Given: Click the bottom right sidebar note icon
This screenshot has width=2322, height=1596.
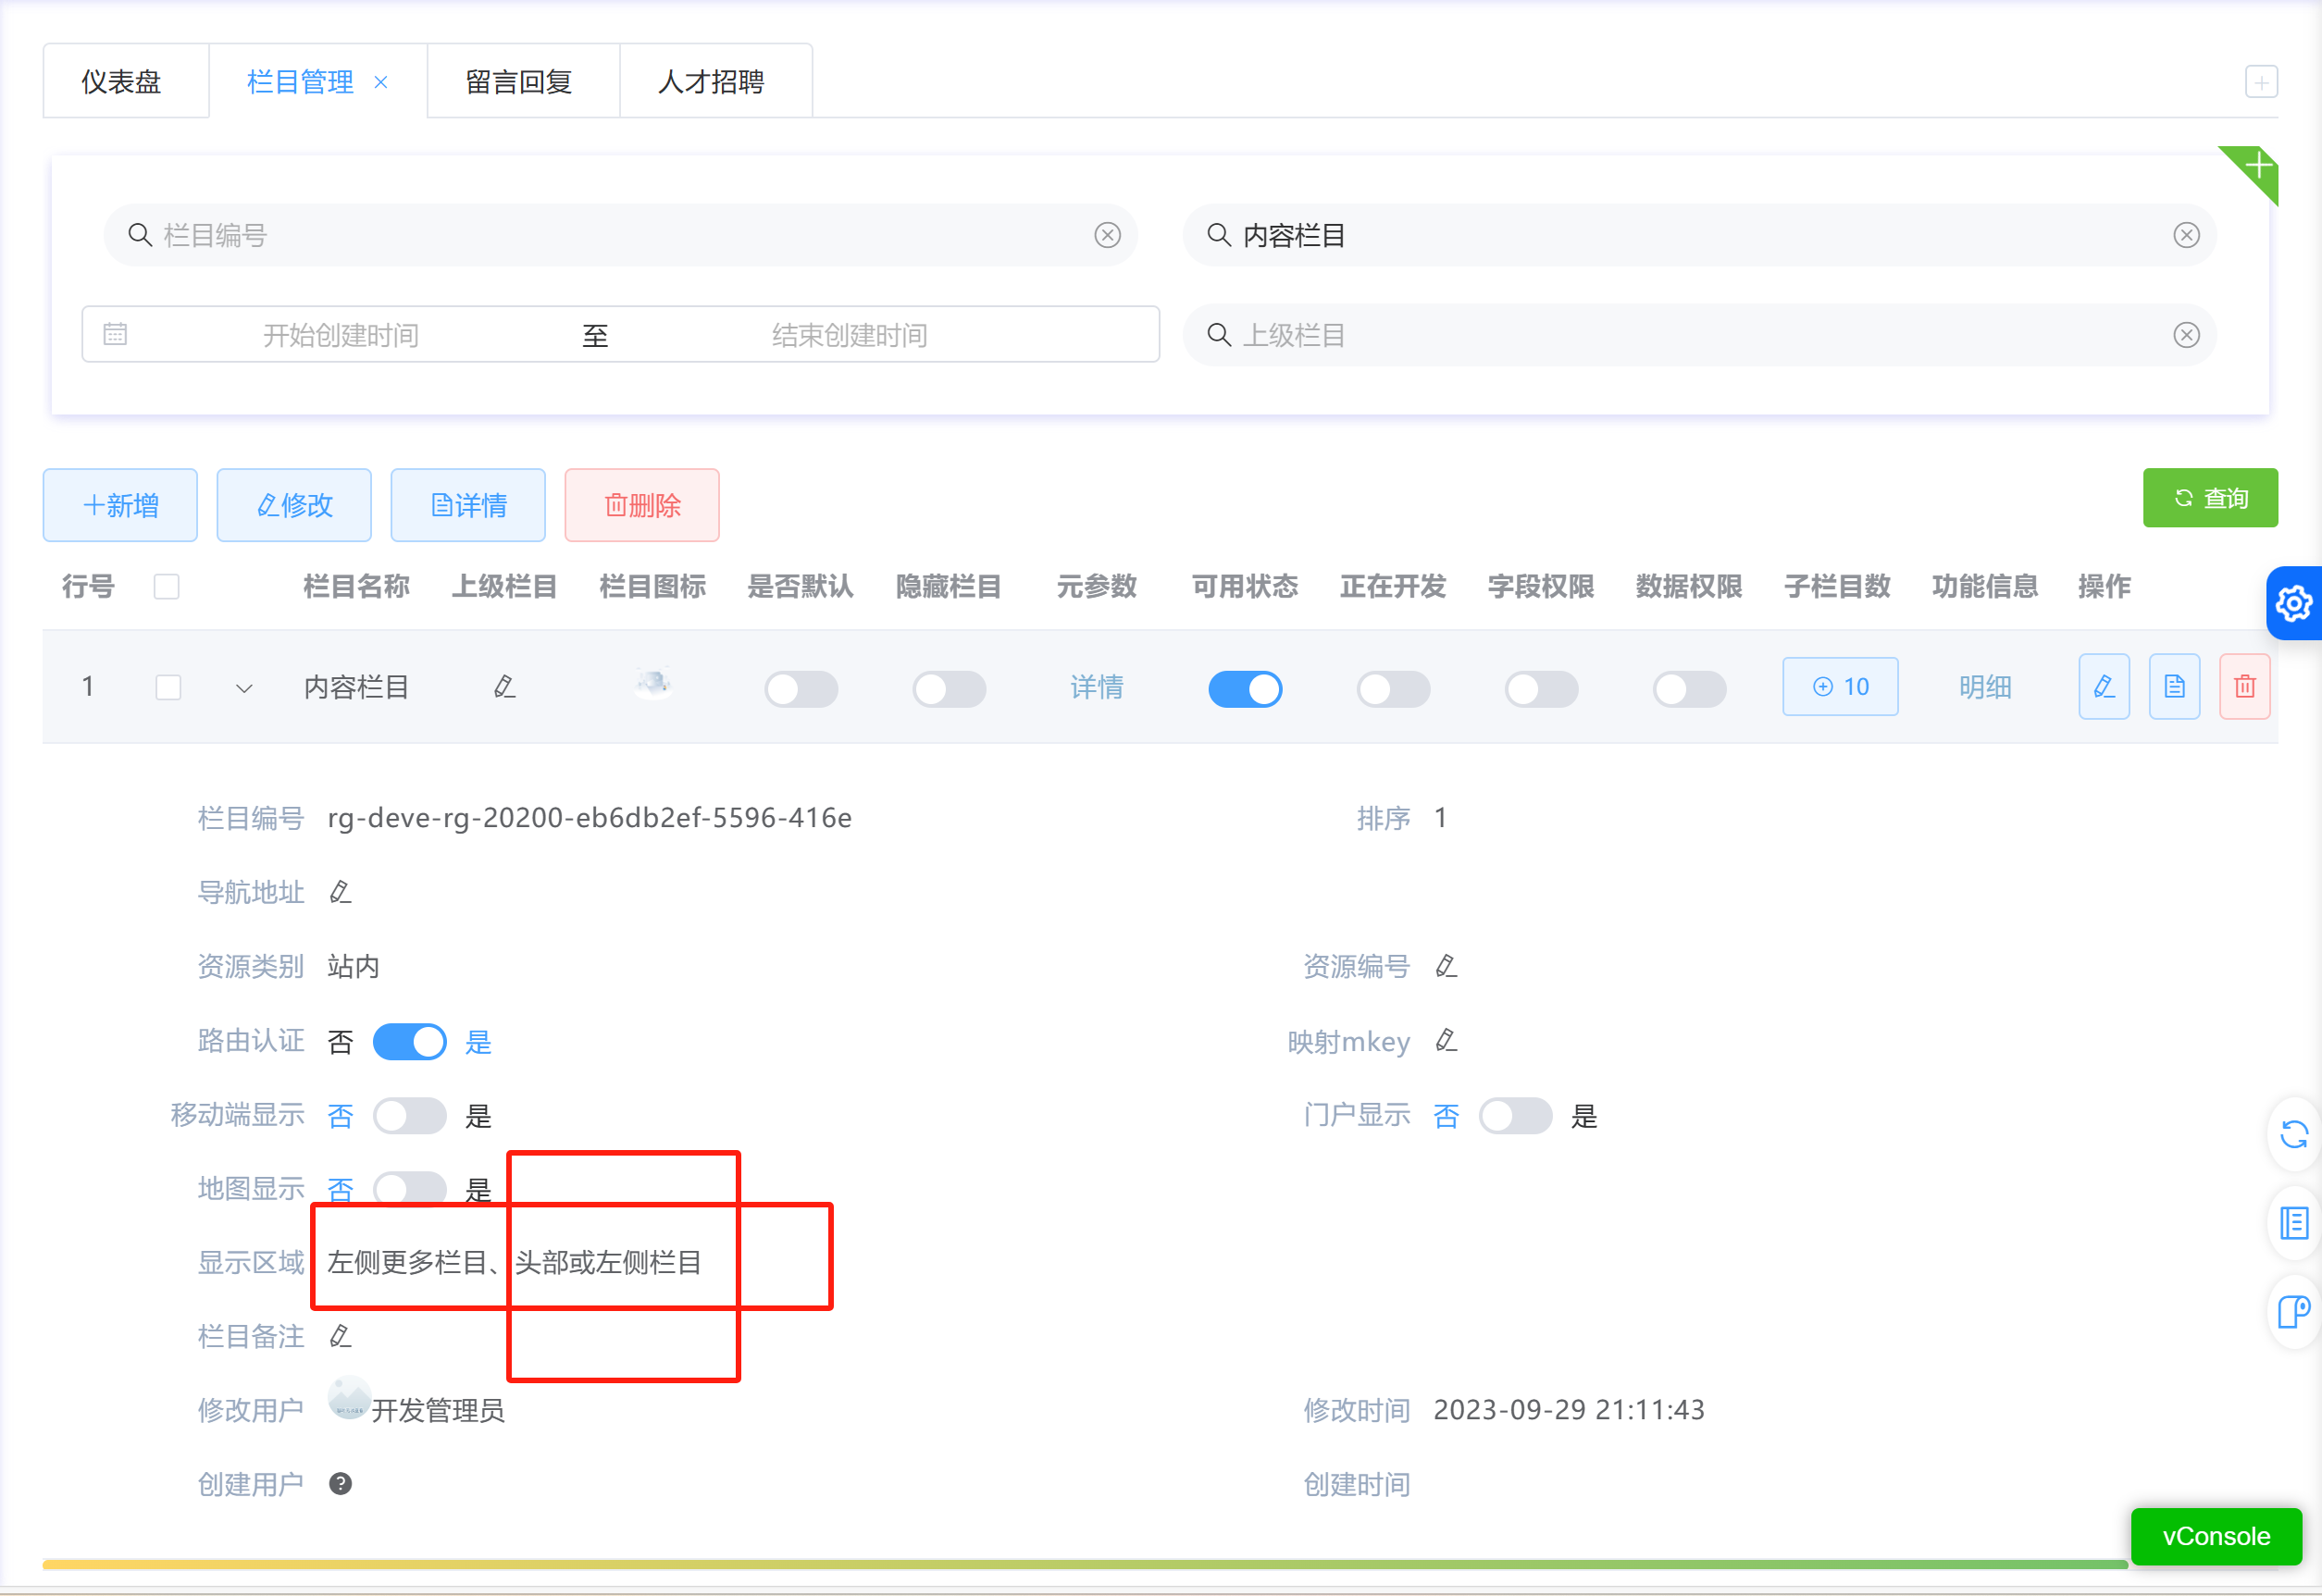Looking at the screenshot, I should click(x=2294, y=1311).
